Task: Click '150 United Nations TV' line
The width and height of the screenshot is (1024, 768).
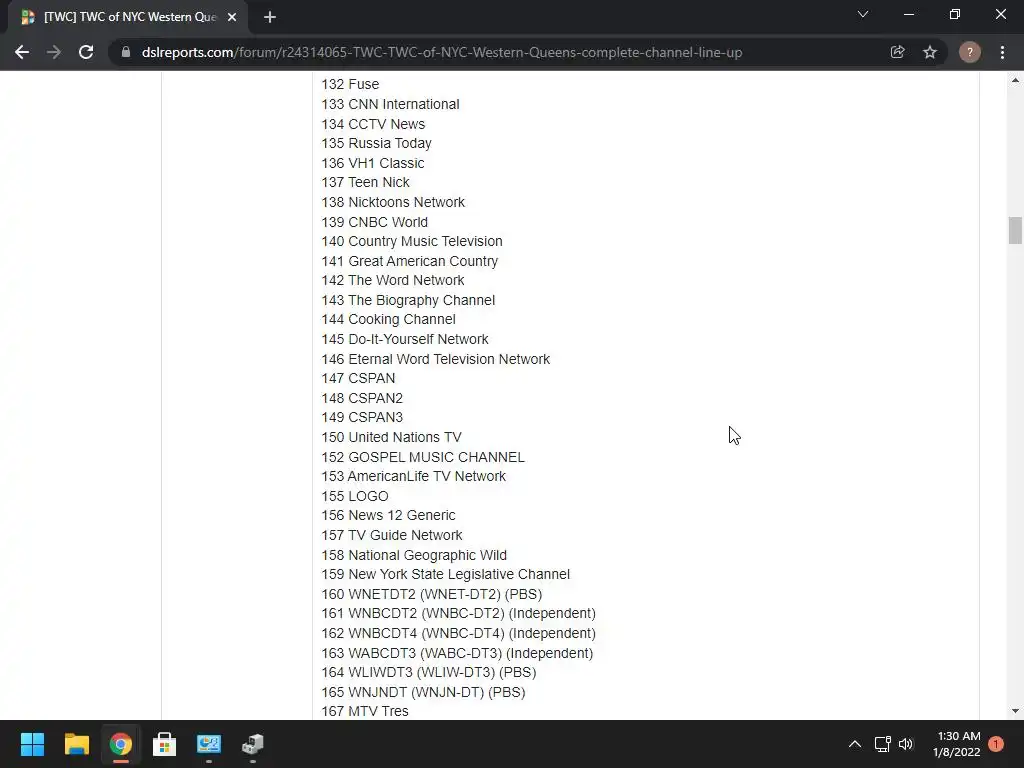Action: point(391,437)
